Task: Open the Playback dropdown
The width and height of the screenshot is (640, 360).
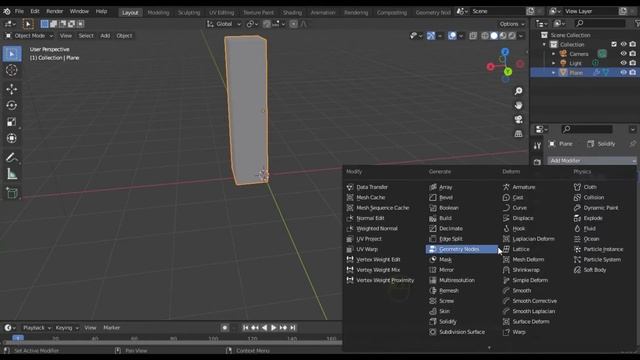Action: 36,327
